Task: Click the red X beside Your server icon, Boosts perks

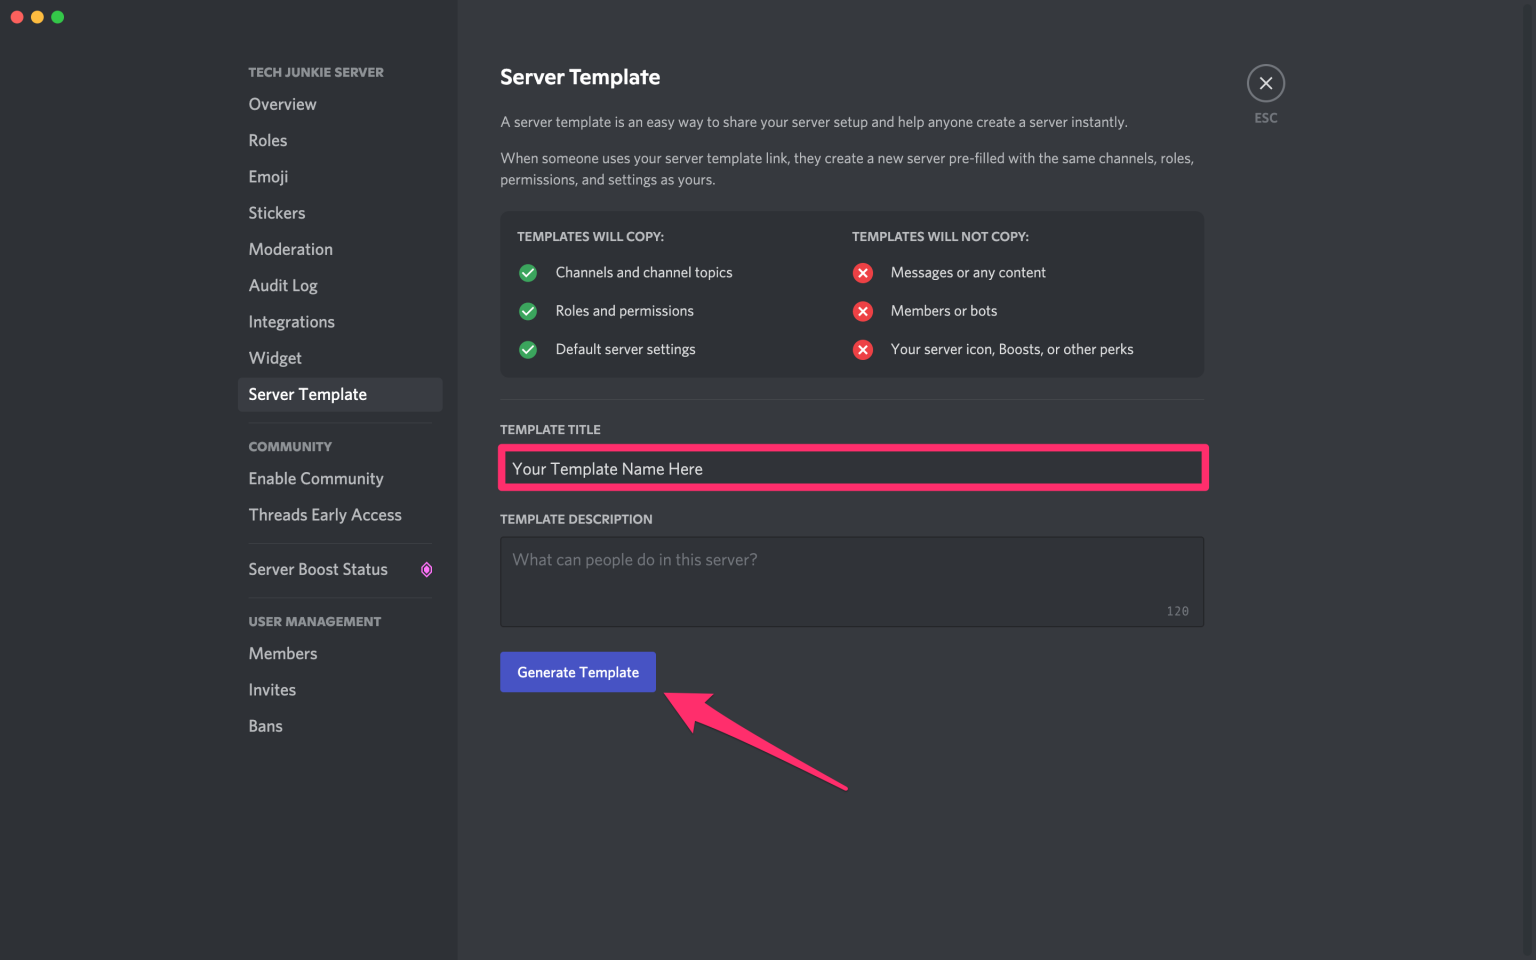Action: tap(863, 349)
